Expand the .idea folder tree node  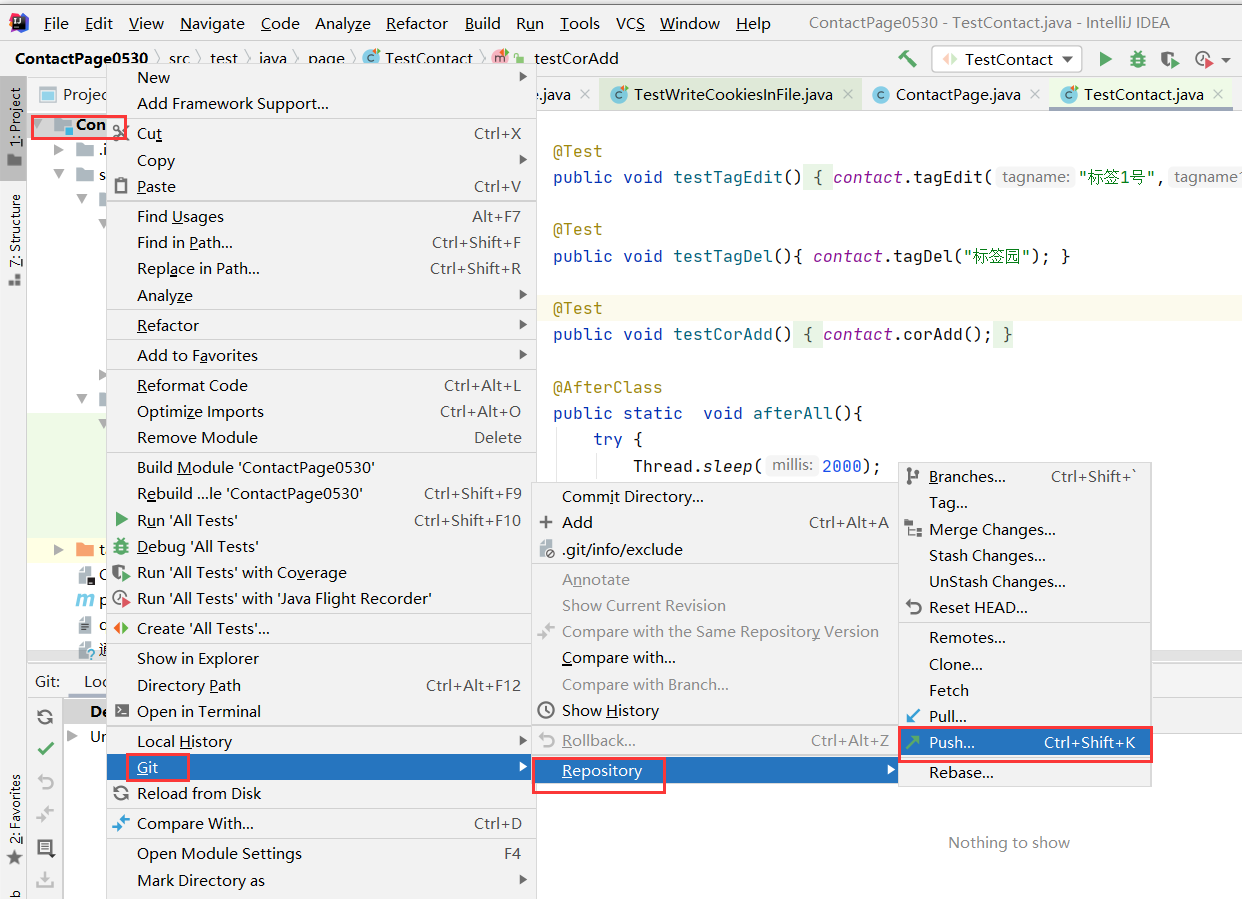(59, 150)
